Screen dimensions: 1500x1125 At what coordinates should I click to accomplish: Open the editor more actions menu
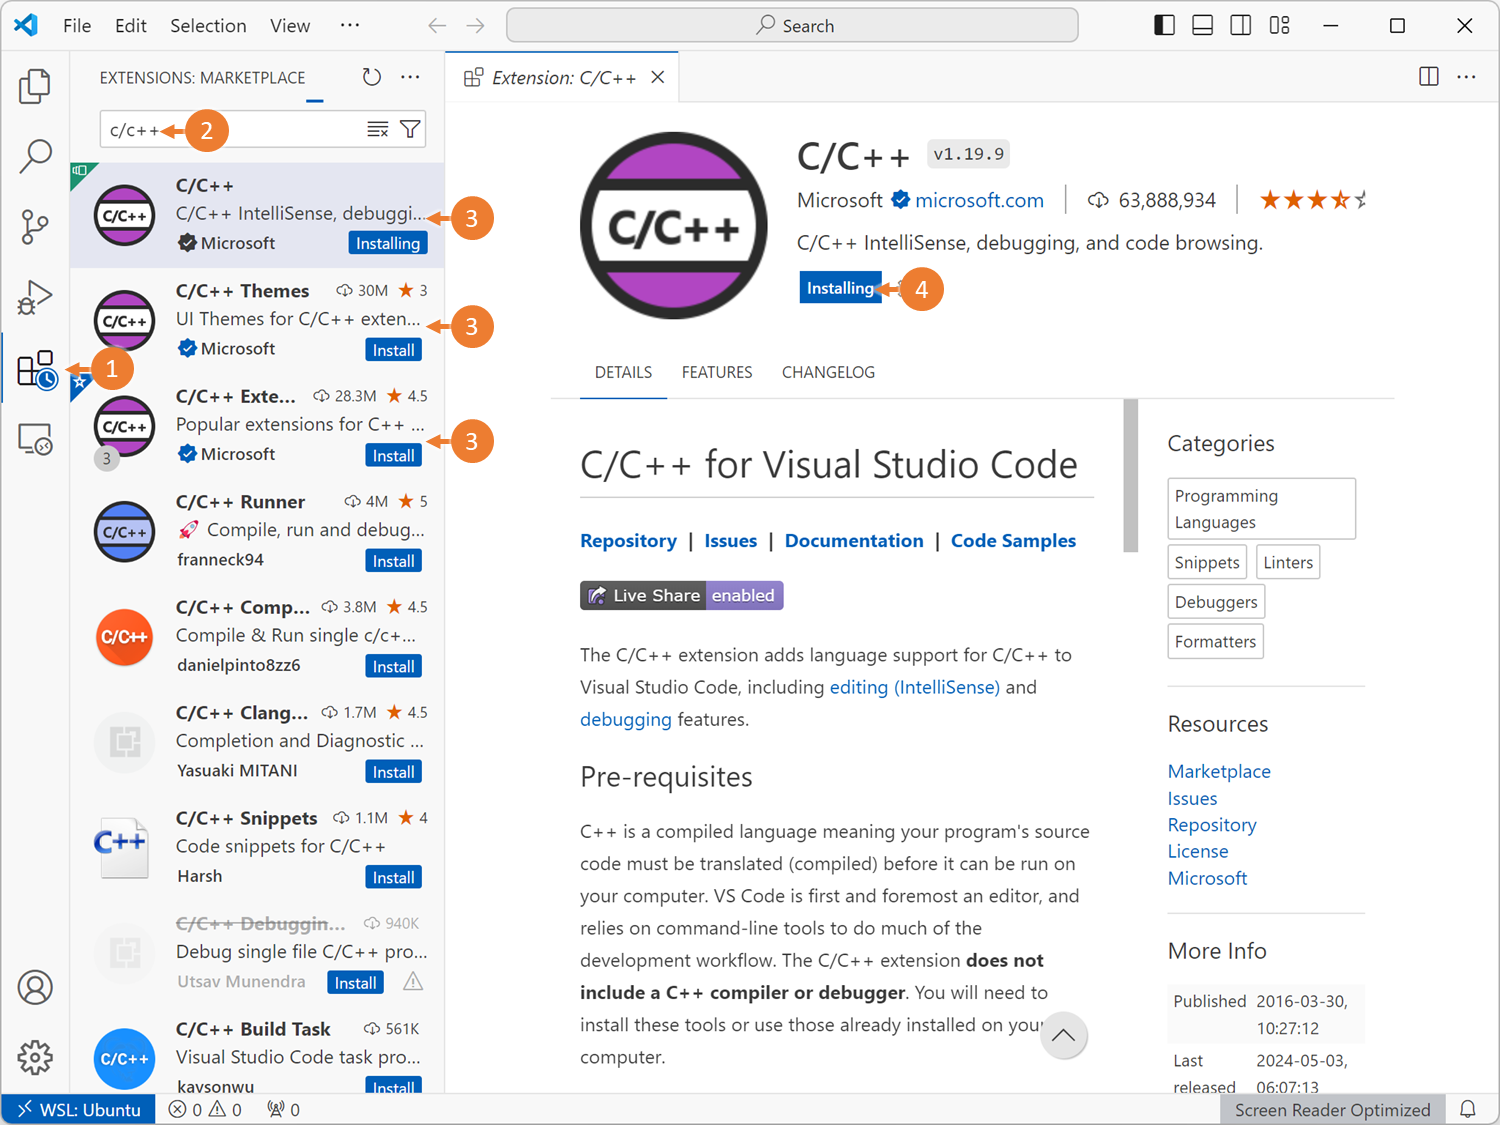click(x=1467, y=77)
